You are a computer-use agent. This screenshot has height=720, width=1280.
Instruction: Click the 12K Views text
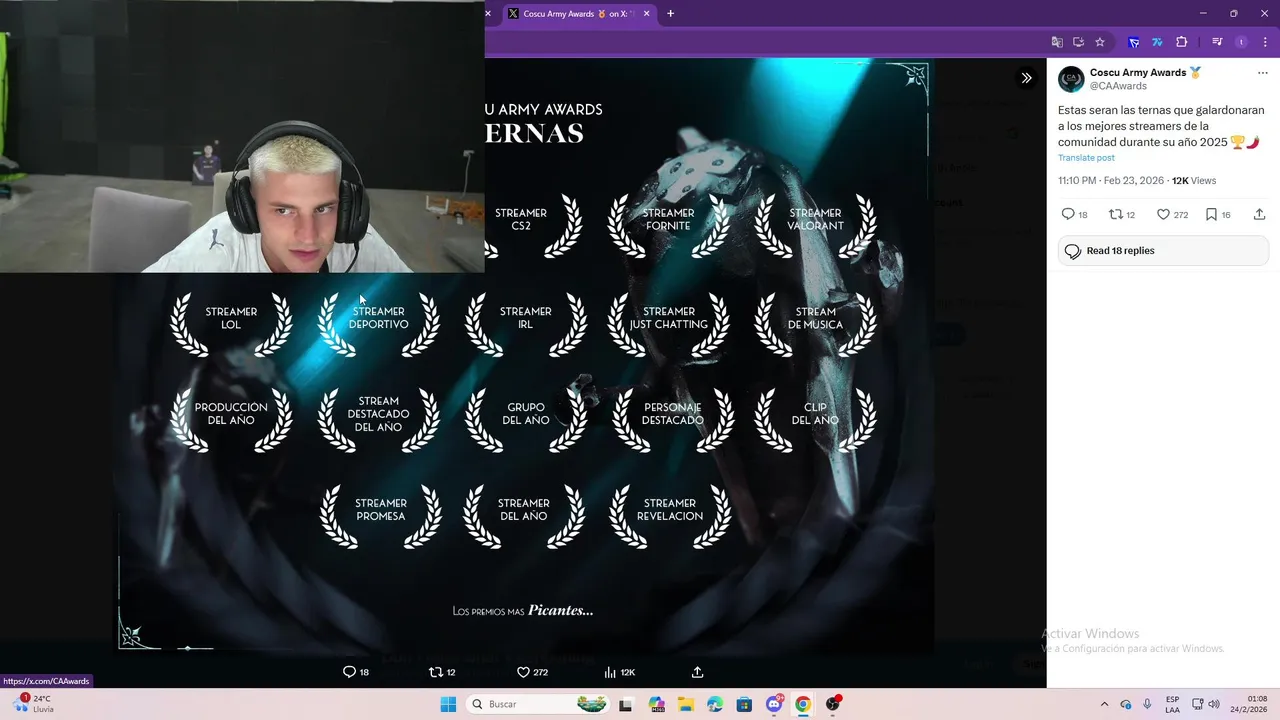1194,181
